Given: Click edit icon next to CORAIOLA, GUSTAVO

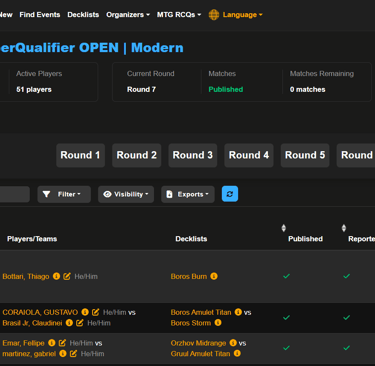Looking at the screenshot, I should click(x=95, y=312).
